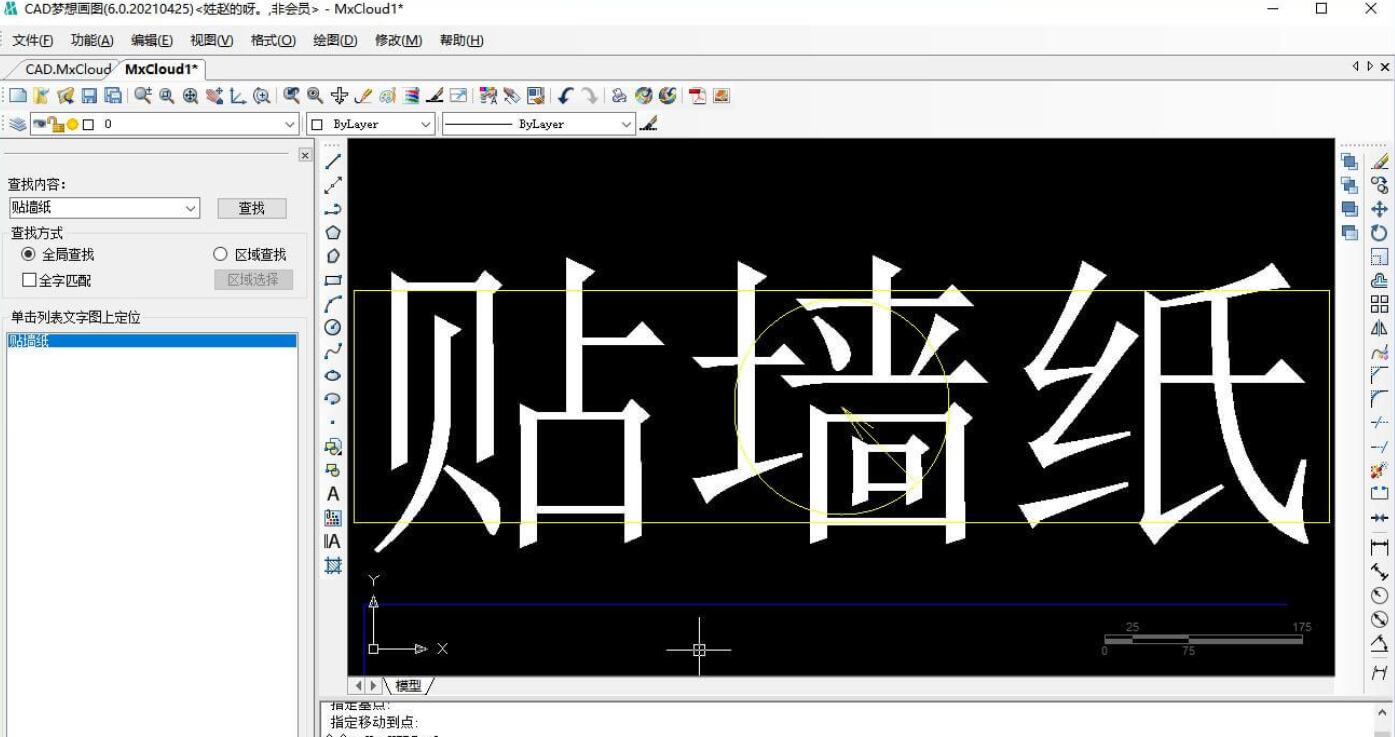Image resolution: width=1395 pixels, height=737 pixels.
Task: Enable the whole word match checkbox
Action: pyautogui.click(x=29, y=280)
